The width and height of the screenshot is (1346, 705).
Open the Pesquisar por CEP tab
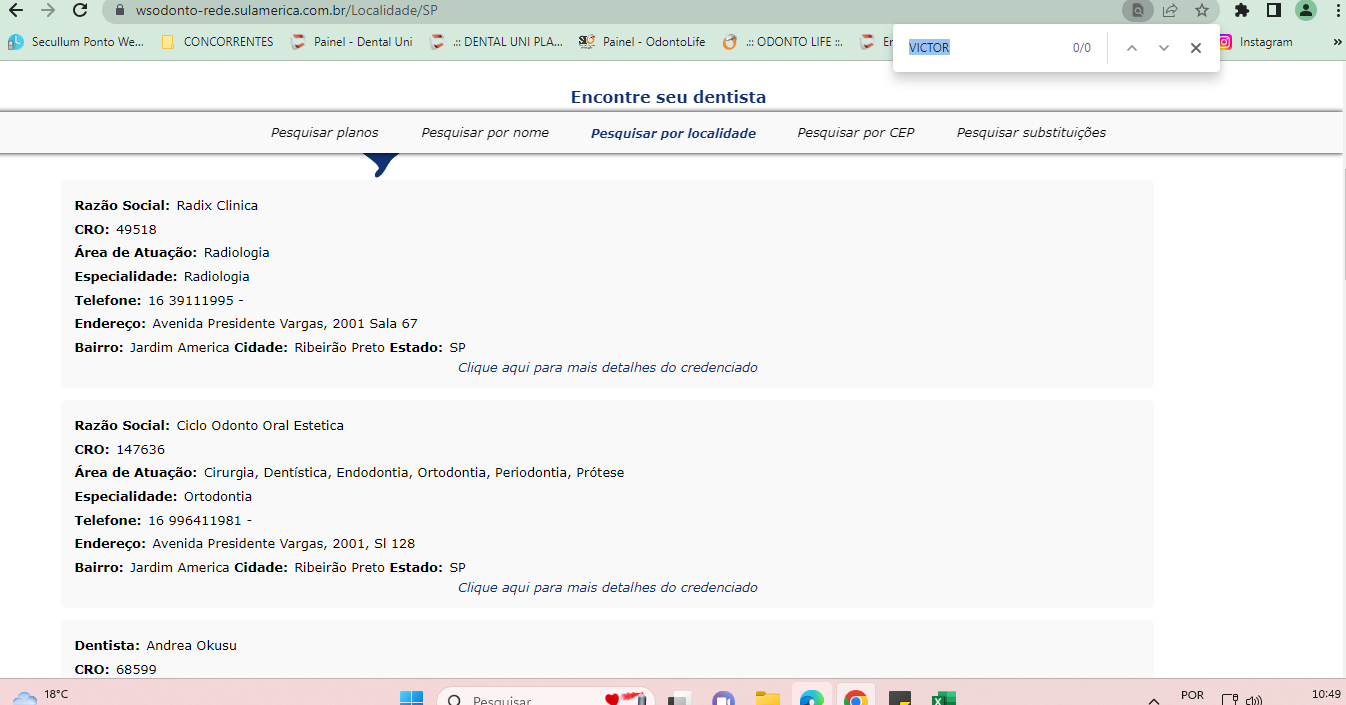tap(856, 132)
